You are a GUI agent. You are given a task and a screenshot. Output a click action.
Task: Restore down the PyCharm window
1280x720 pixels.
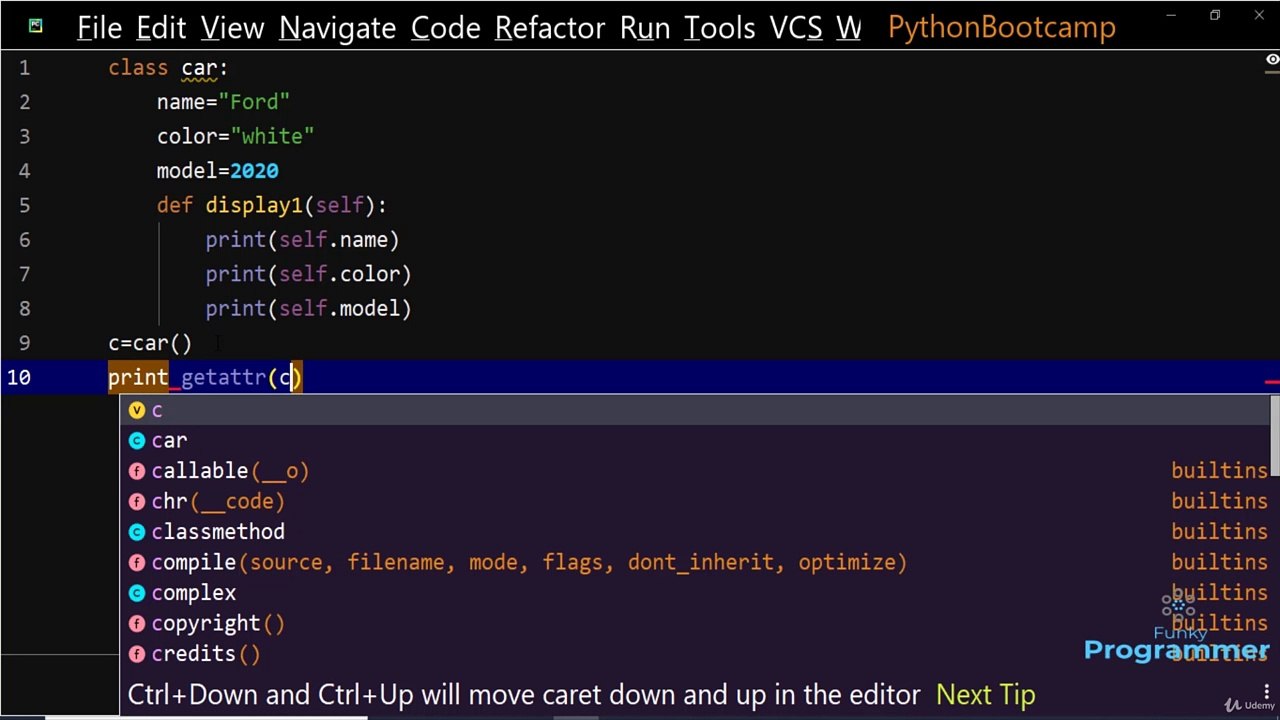pyautogui.click(x=1215, y=15)
